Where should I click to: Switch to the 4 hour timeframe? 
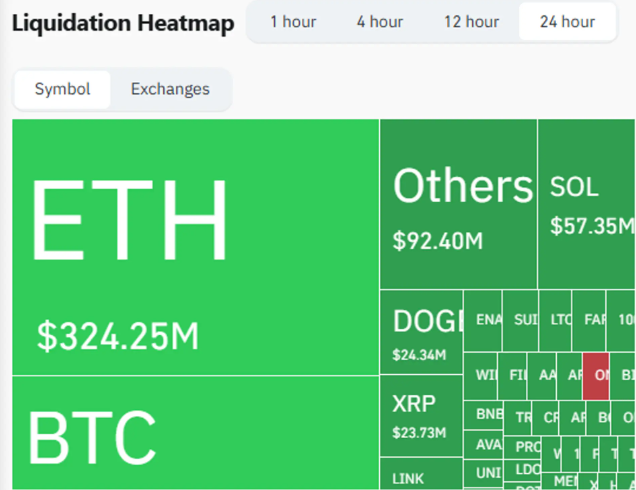380,22
